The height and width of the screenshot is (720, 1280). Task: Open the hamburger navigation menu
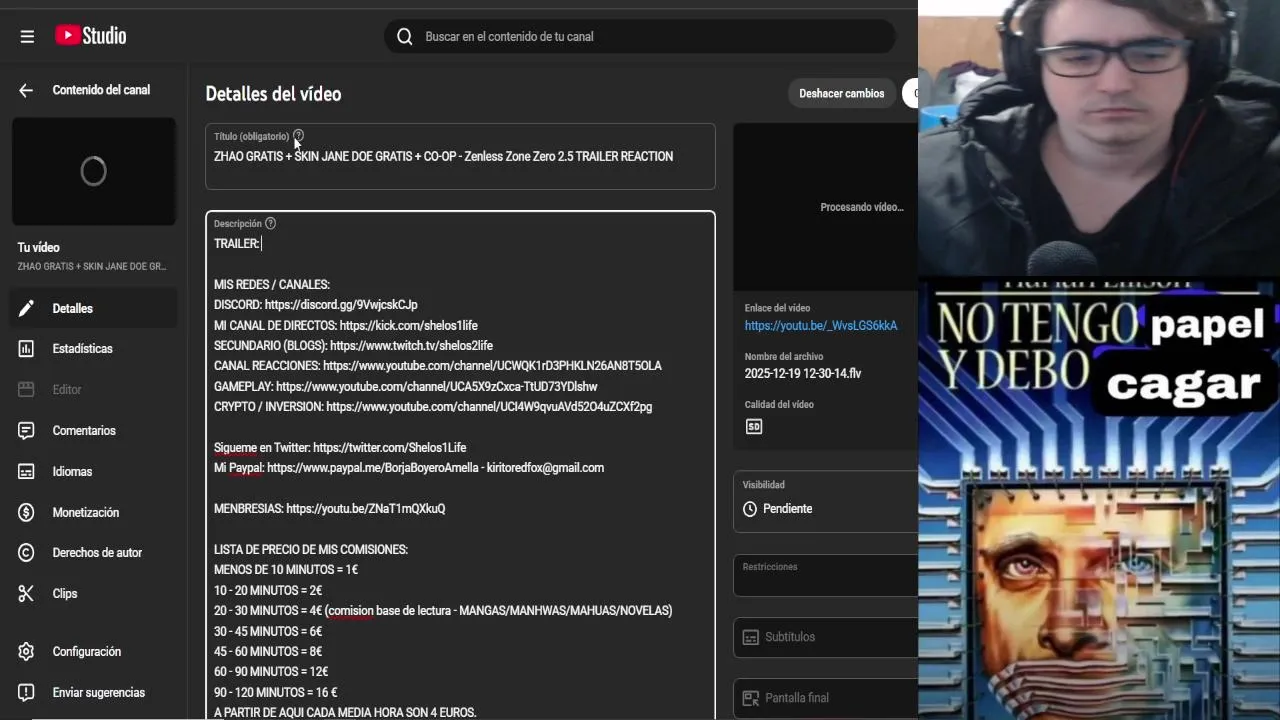point(27,36)
